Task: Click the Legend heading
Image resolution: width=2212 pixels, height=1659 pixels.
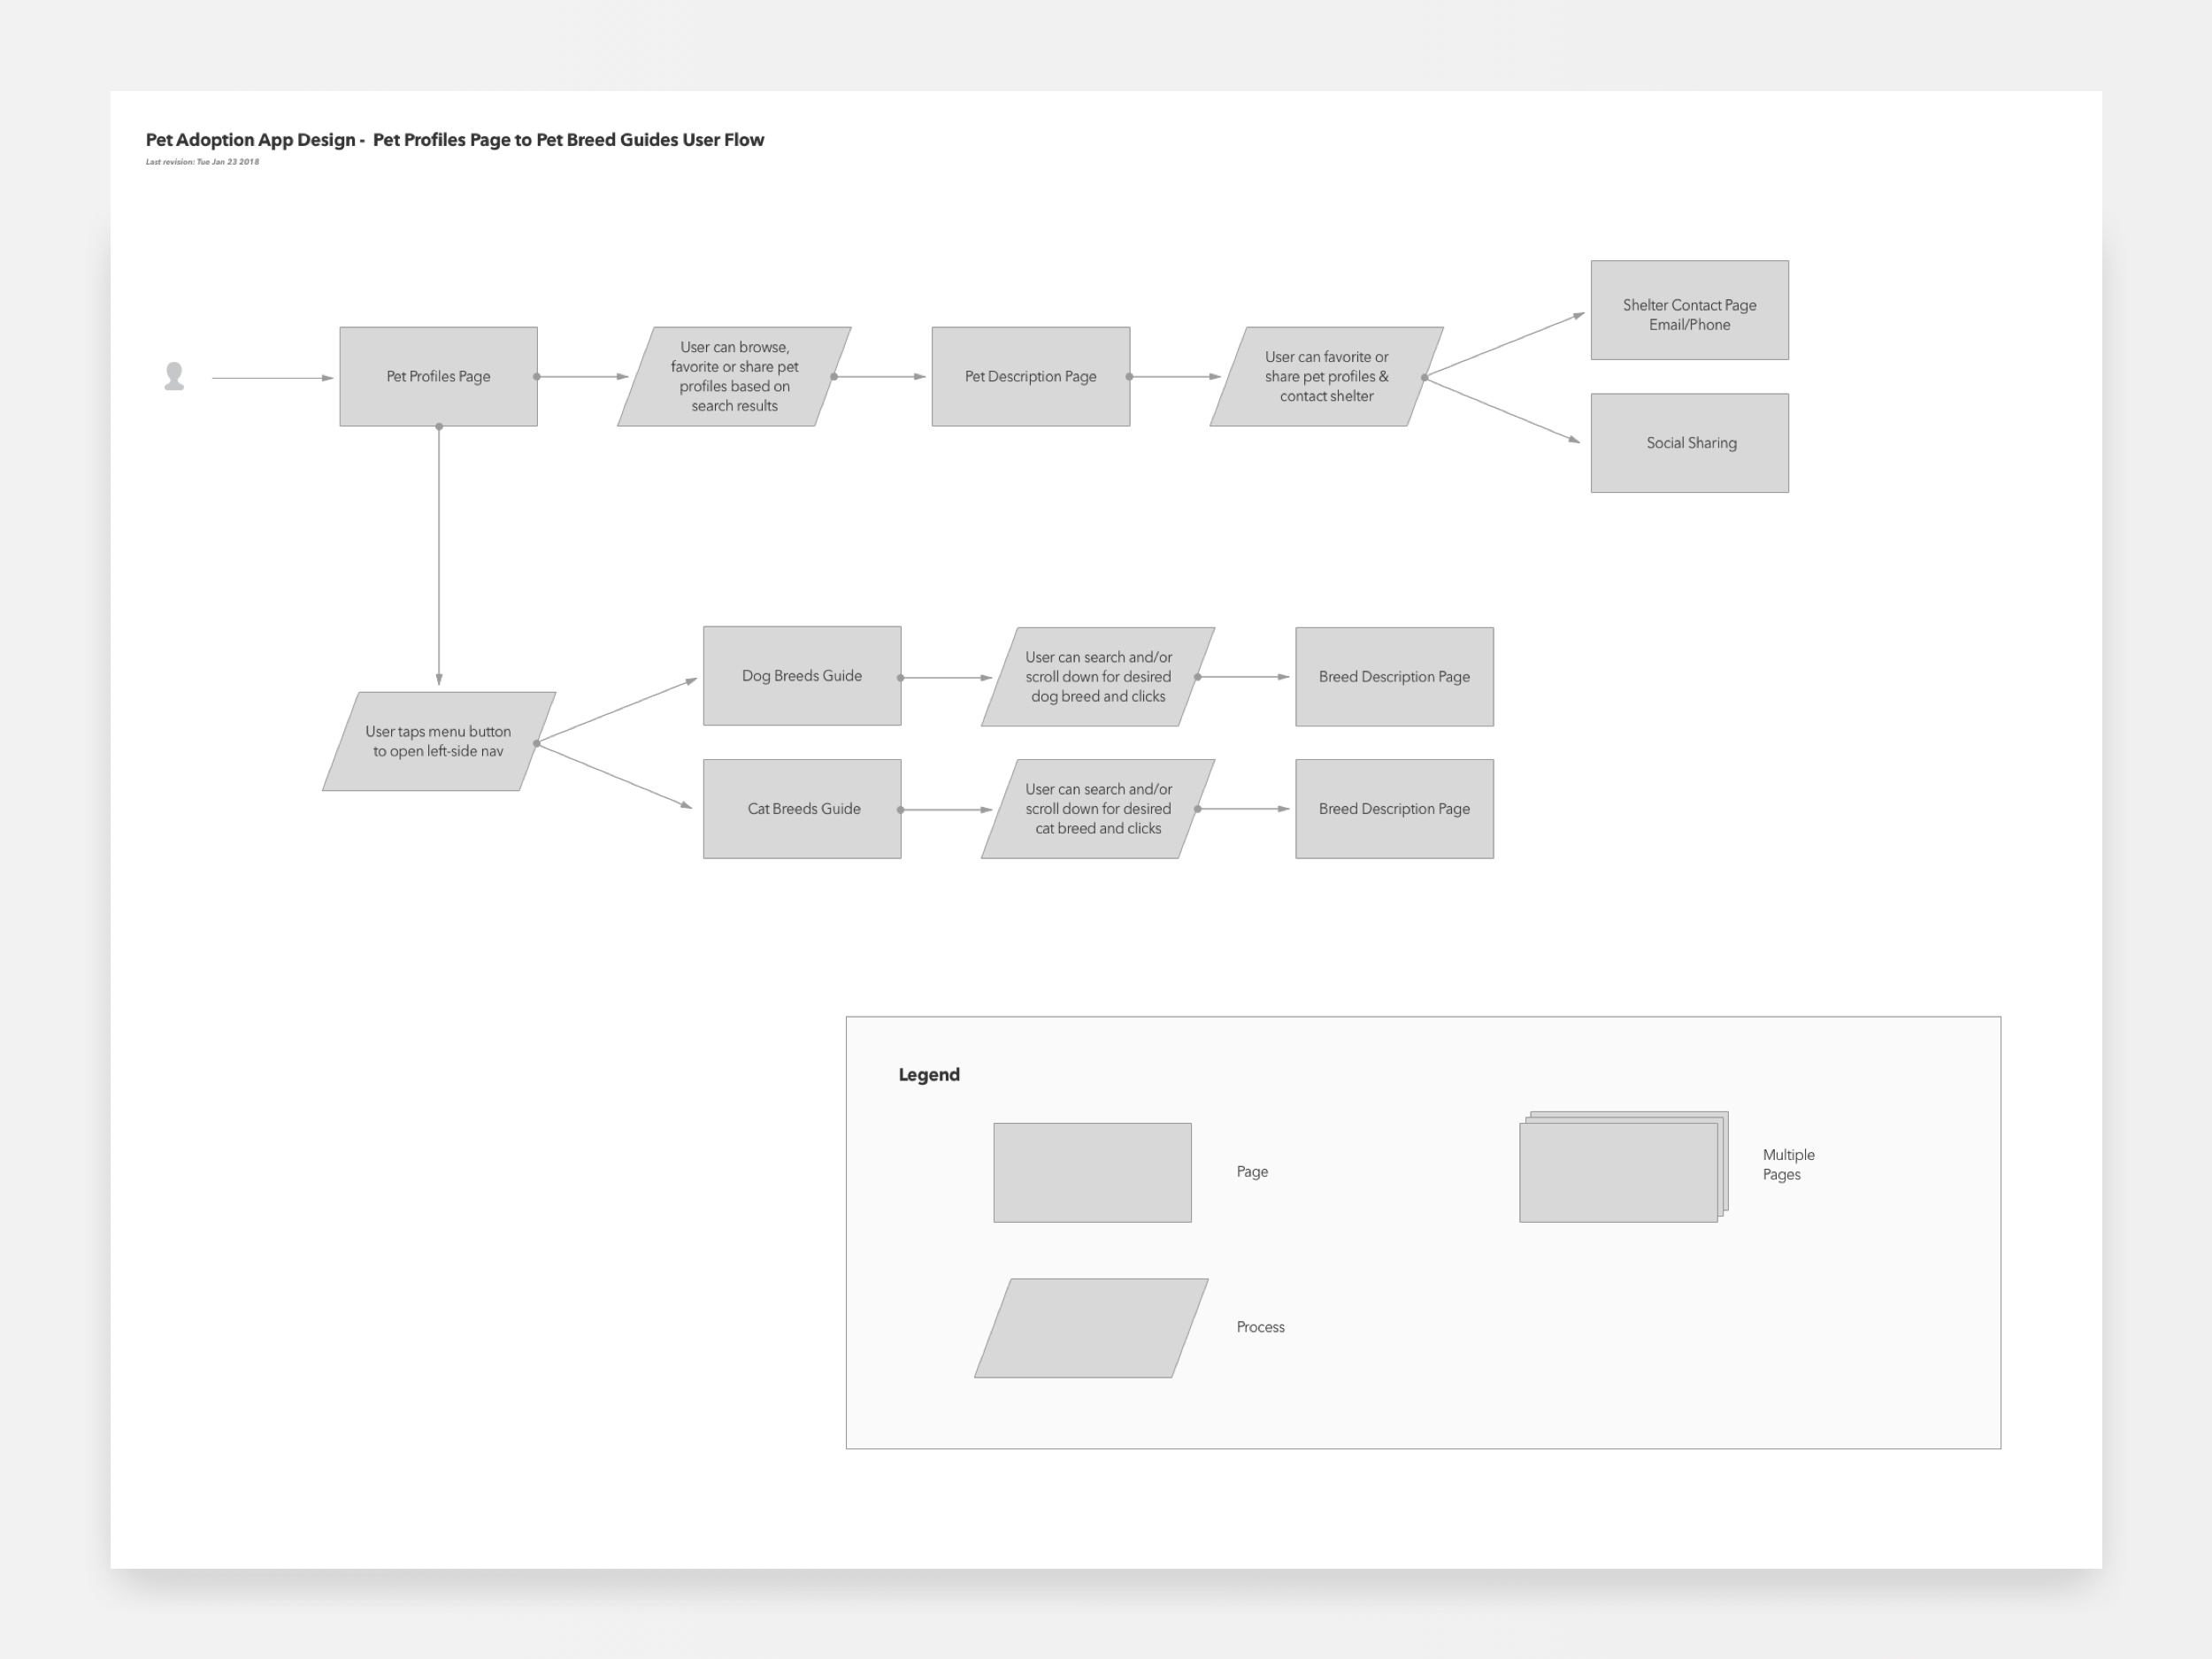Action: click(x=928, y=1075)
